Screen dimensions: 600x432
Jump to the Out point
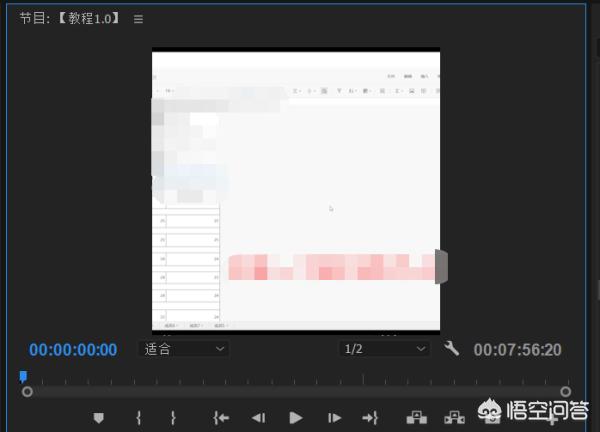(x=370, y=417)
